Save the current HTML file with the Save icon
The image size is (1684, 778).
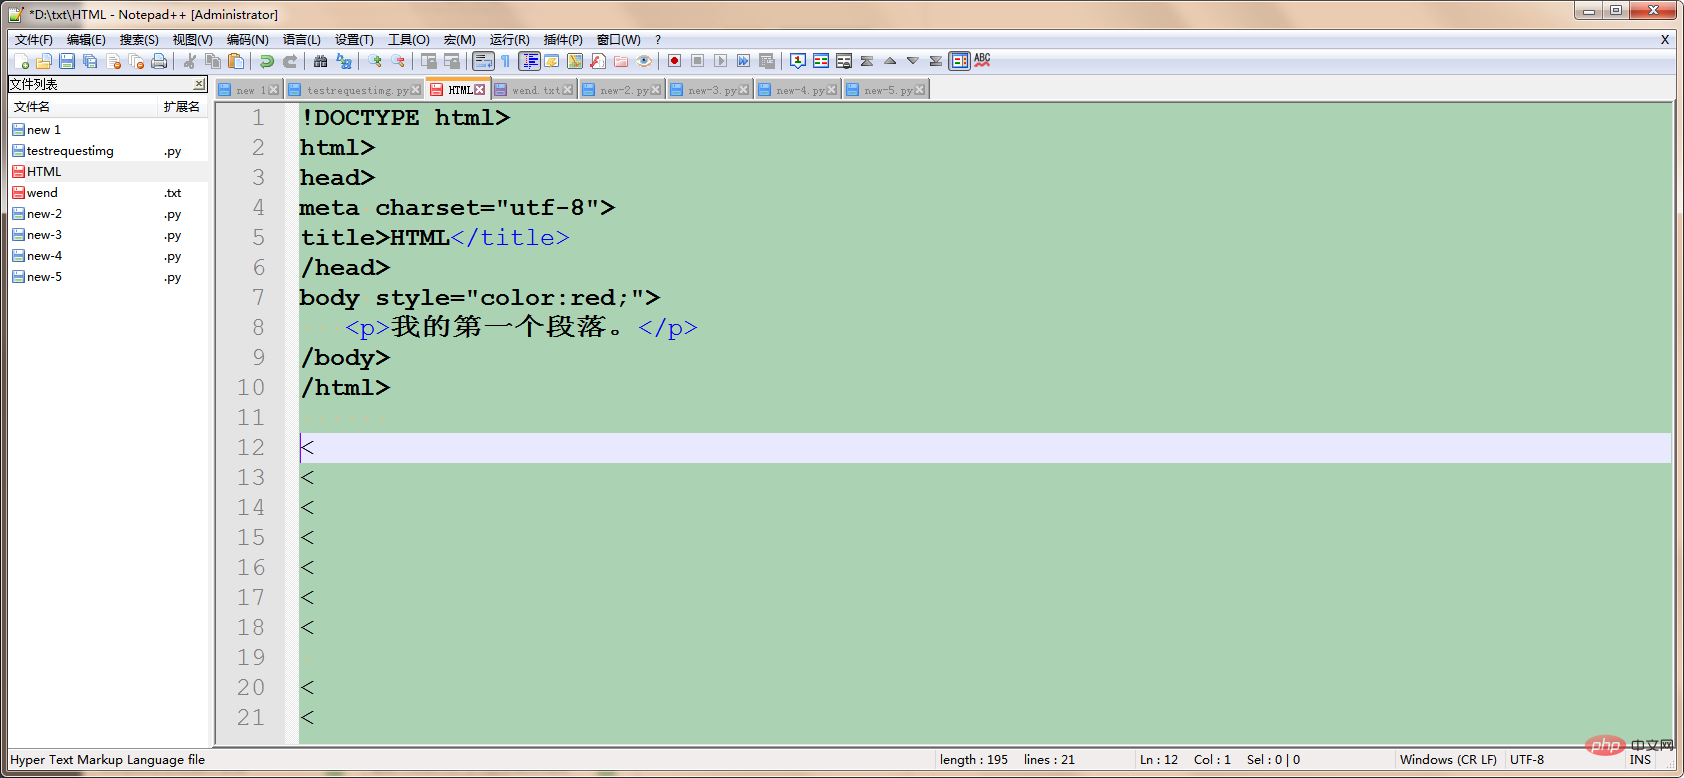coord(67,61)
